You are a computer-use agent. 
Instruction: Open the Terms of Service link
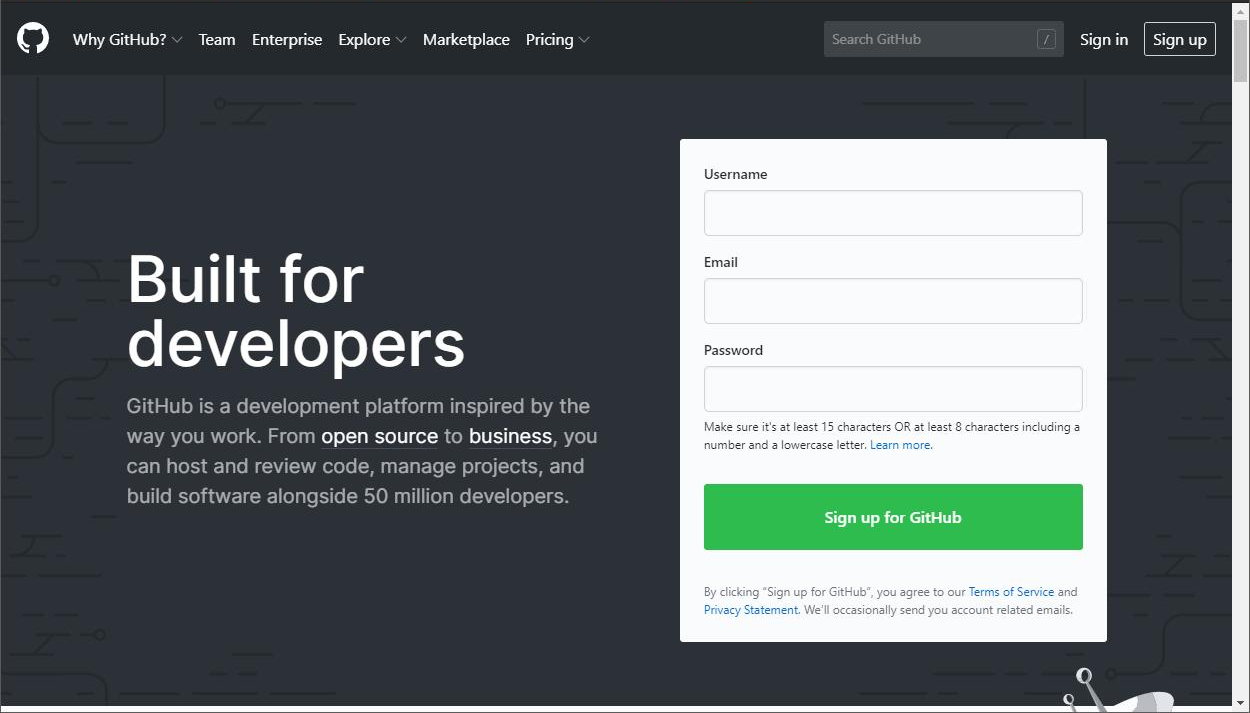[x=1011, y=592]
